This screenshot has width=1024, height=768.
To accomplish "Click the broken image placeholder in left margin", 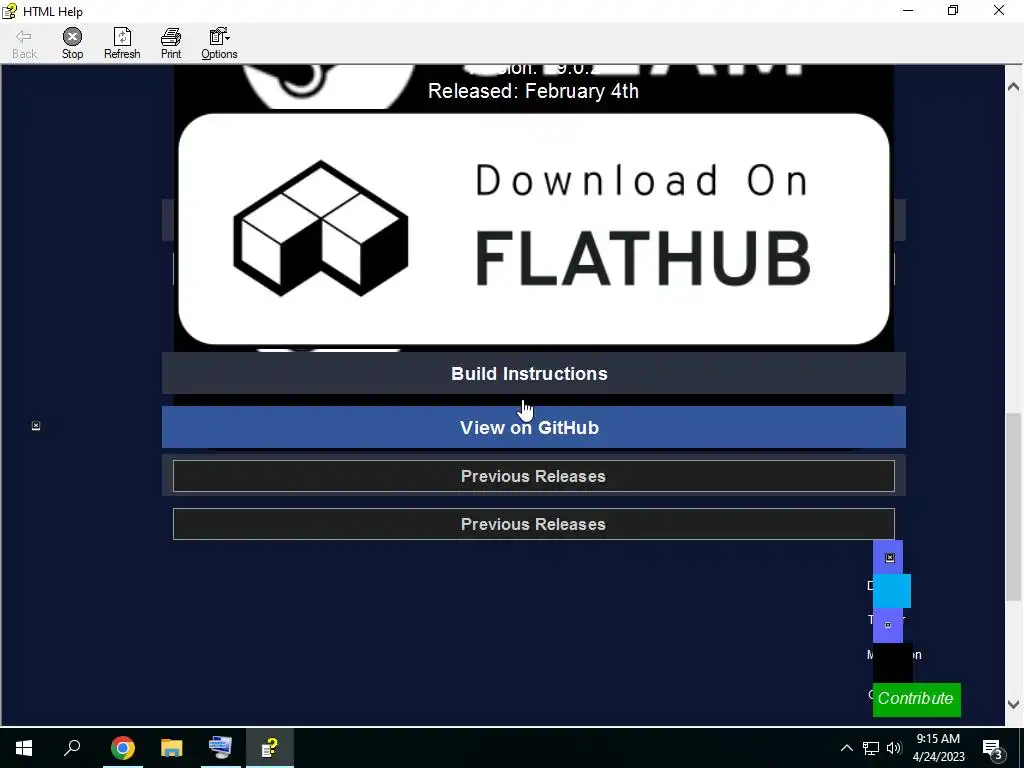I will (x=36, y=426).
